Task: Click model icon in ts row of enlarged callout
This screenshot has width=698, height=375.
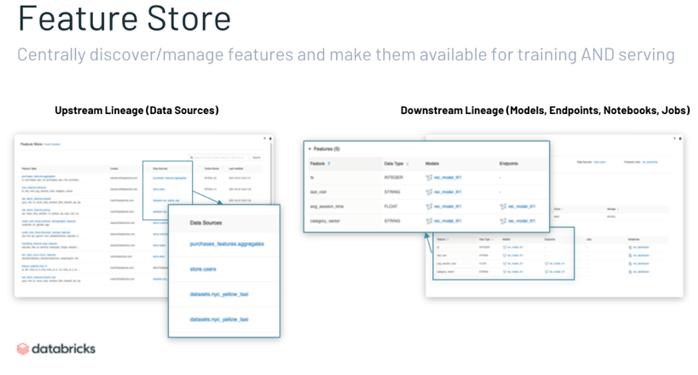Action: (429, 178)
